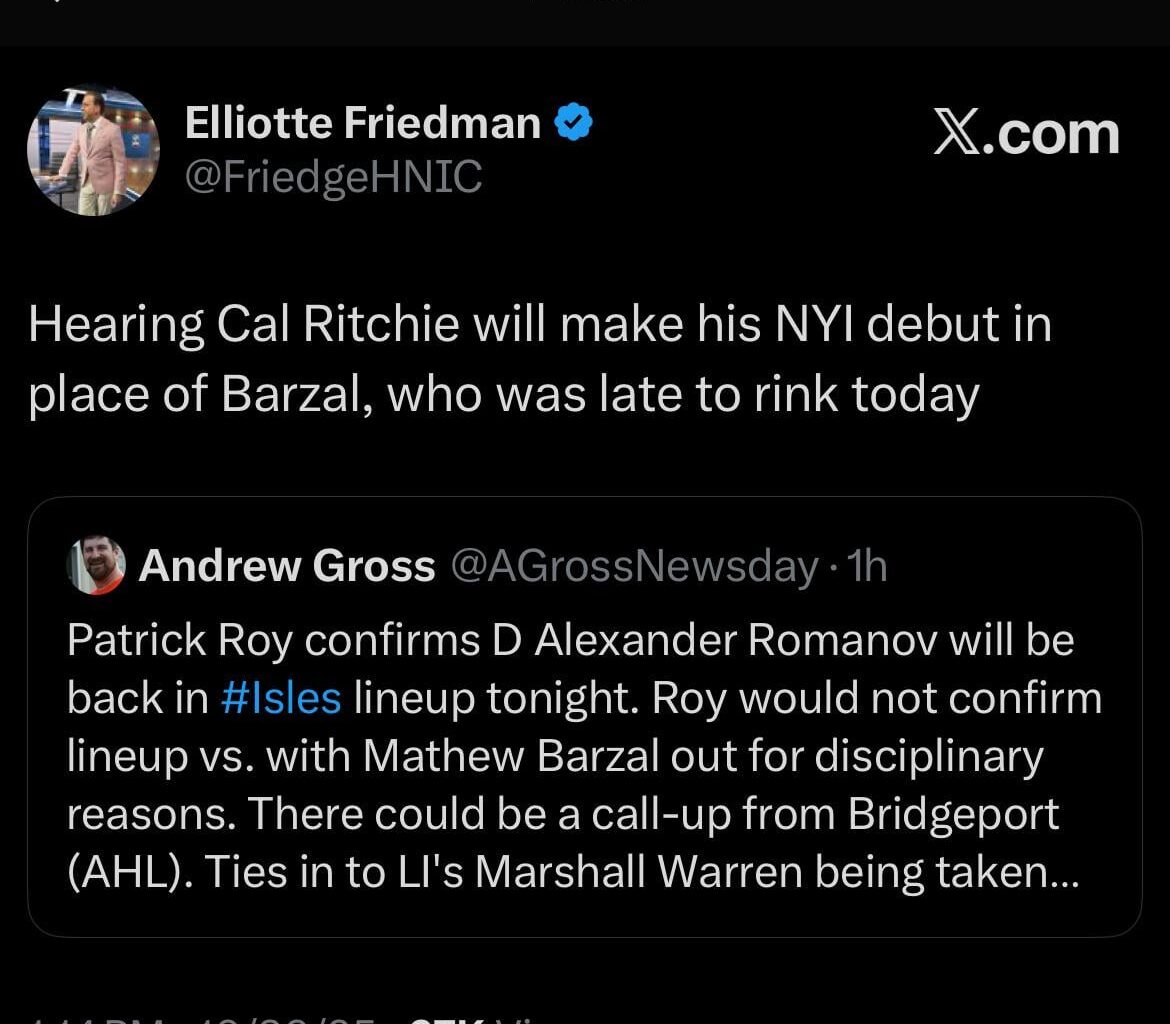Open the quoted Andrew Gross tweet
1170x1024 pixels.
pyautogui.click(x=585, y=715)
